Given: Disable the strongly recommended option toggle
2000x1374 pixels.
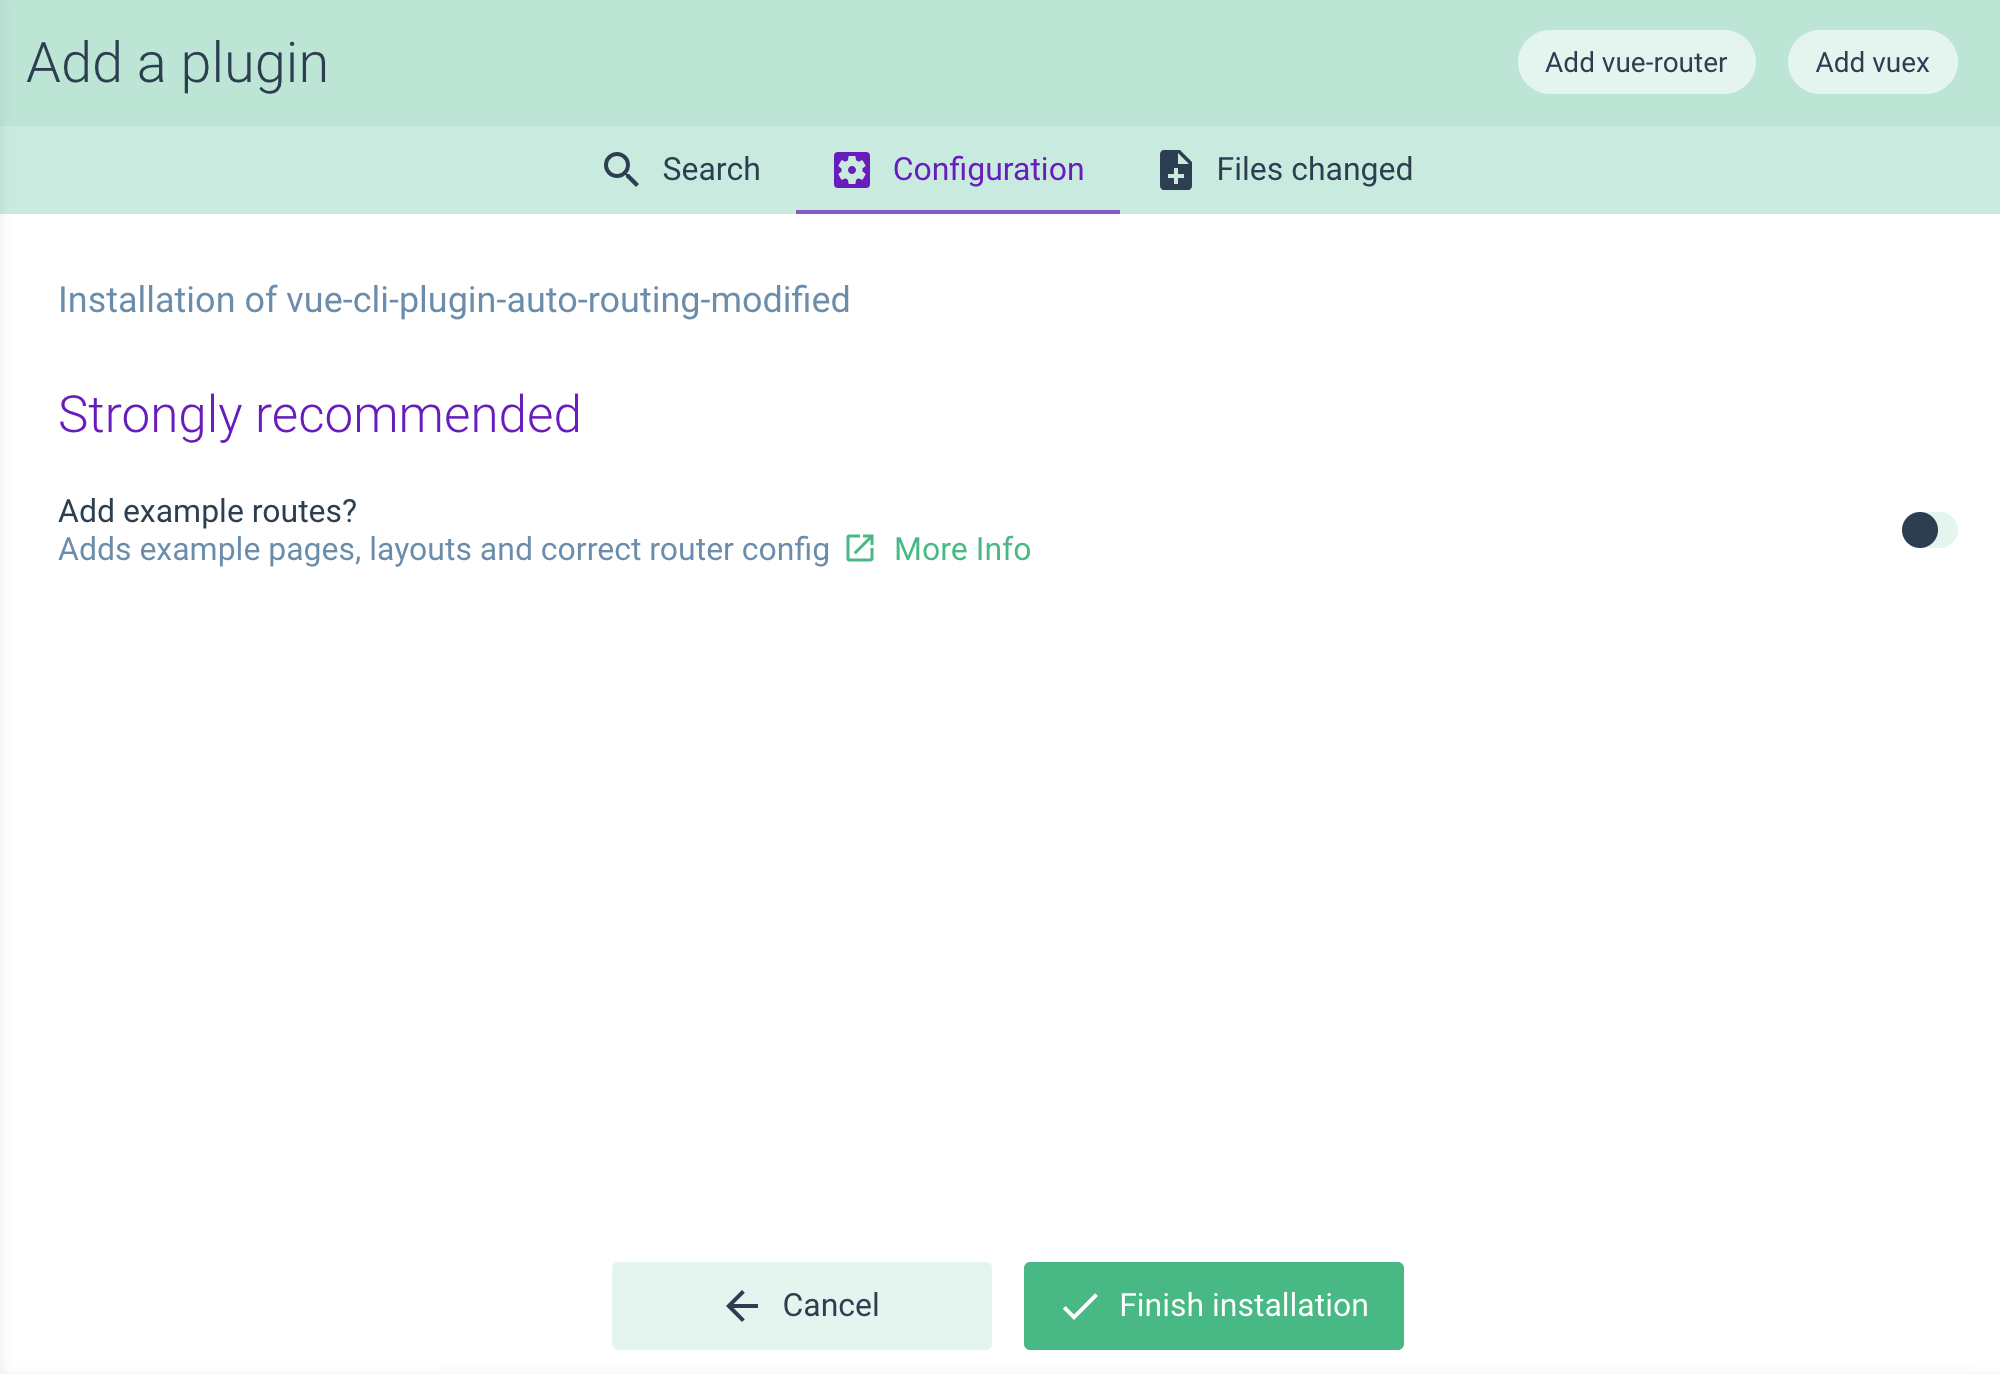Looking at the screenshot, I should pos(1918,527).
